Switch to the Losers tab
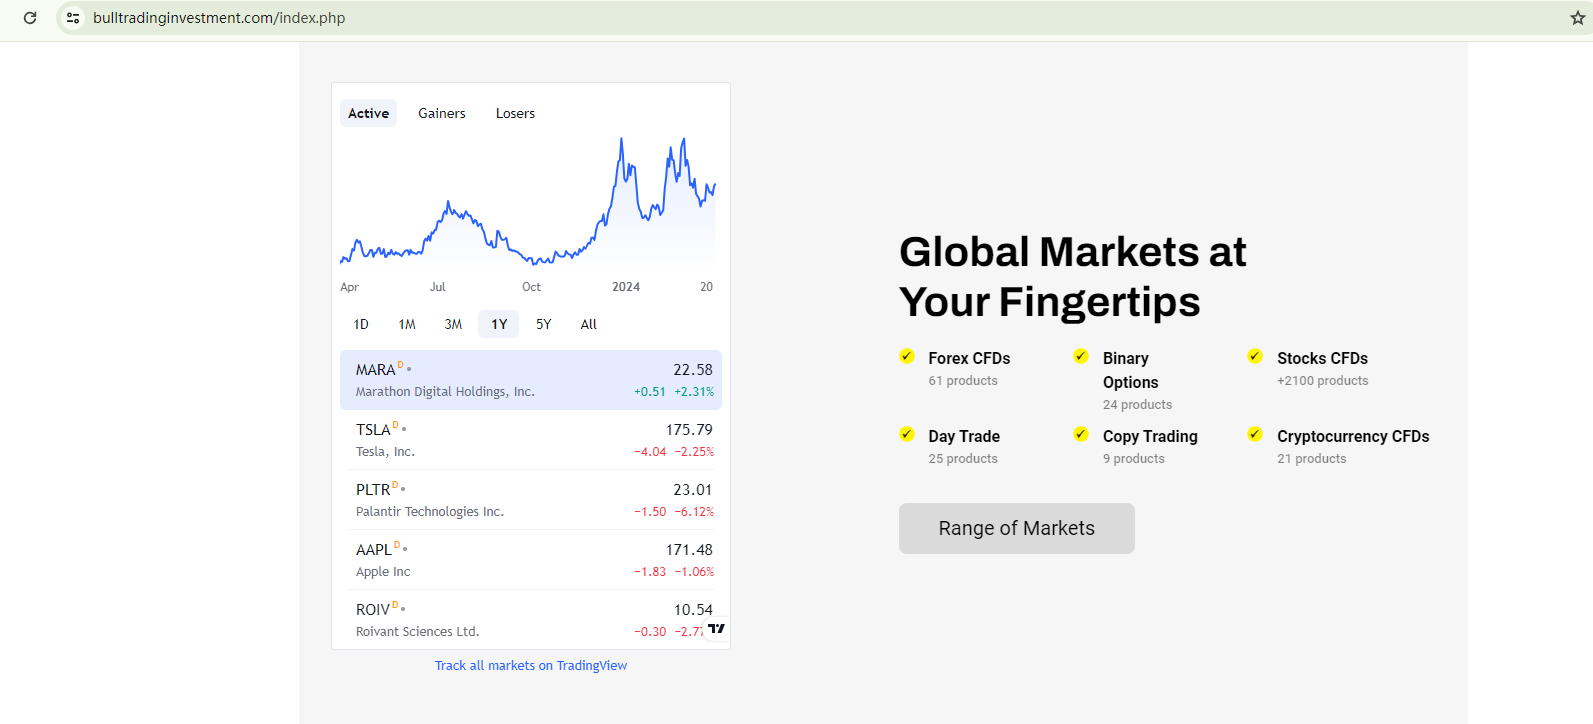The width and height of the screenshot is (1593, 724). tap(515, 113)
